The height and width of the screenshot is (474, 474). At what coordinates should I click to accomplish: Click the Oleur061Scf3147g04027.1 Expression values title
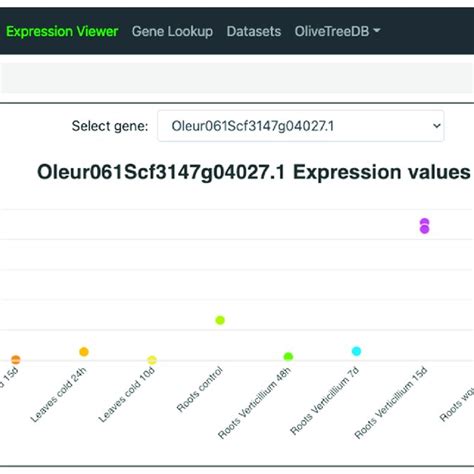[x=253, y=172]
